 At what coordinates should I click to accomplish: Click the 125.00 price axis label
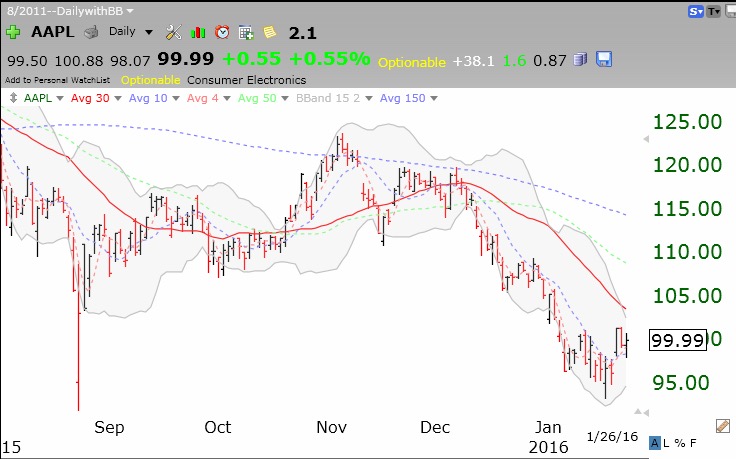point(687,122)
